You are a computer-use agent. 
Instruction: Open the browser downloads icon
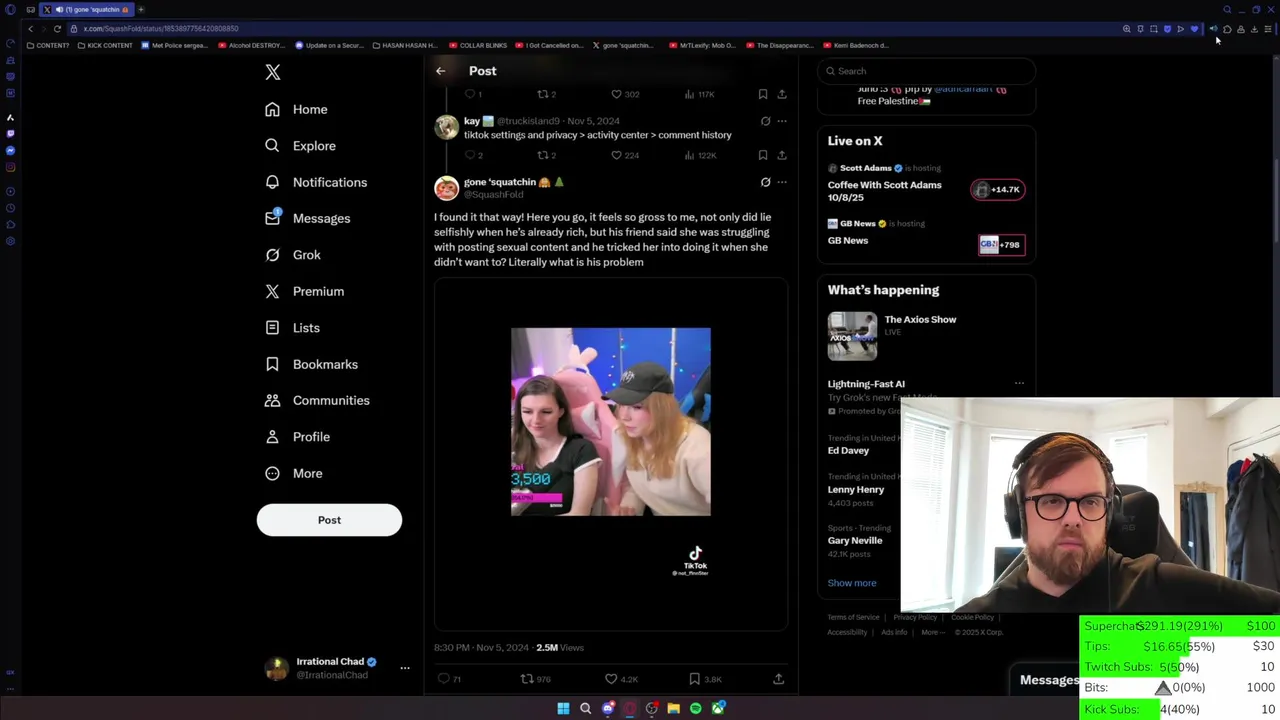point(1254,29)
